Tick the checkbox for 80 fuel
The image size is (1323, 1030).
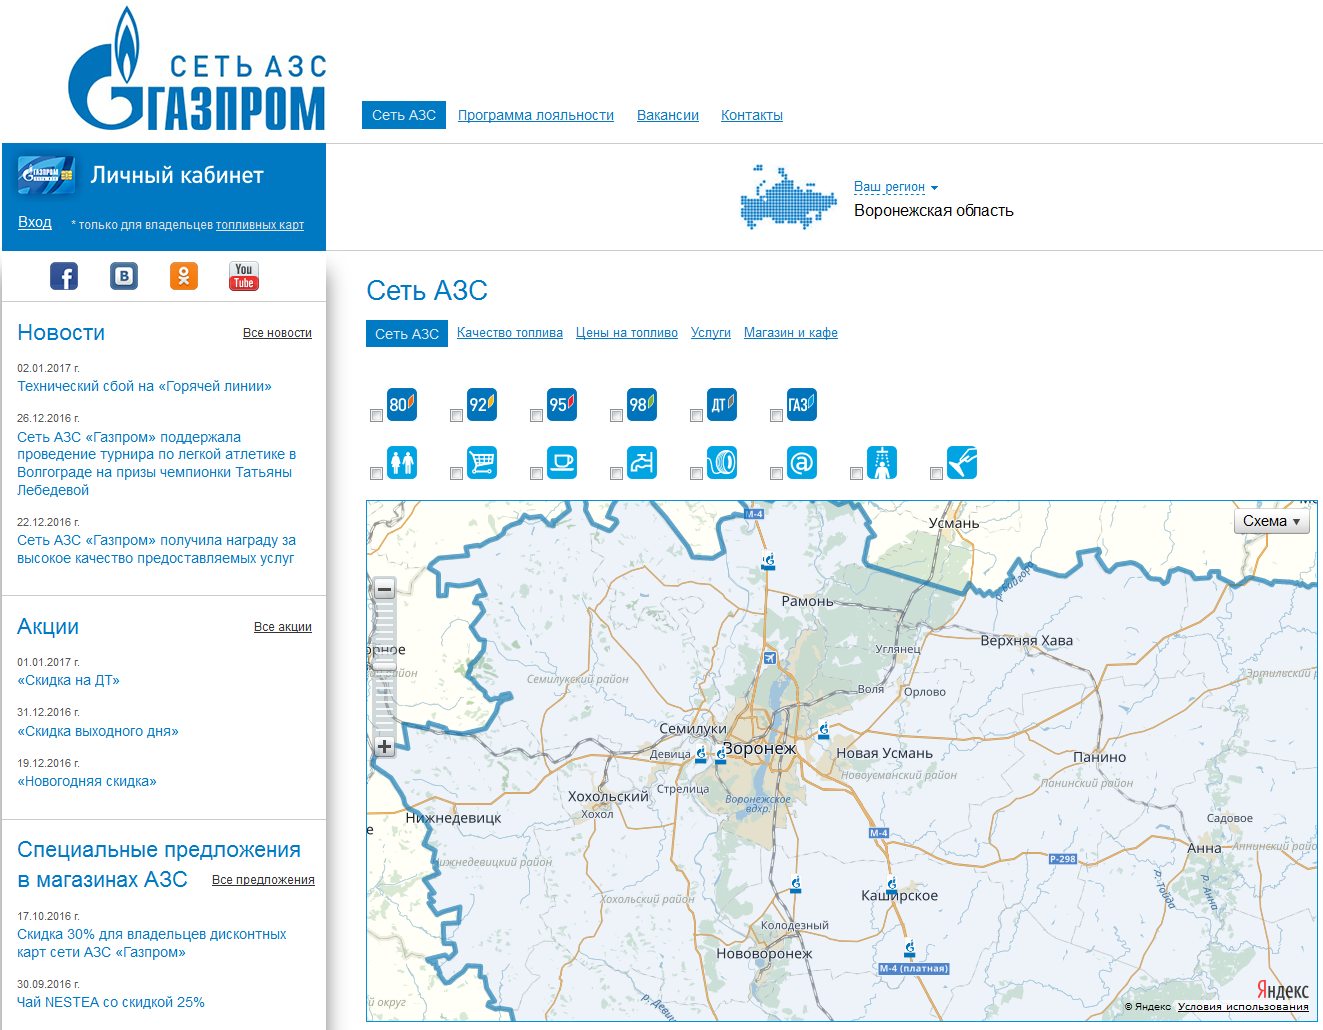(x=376, y=415)
